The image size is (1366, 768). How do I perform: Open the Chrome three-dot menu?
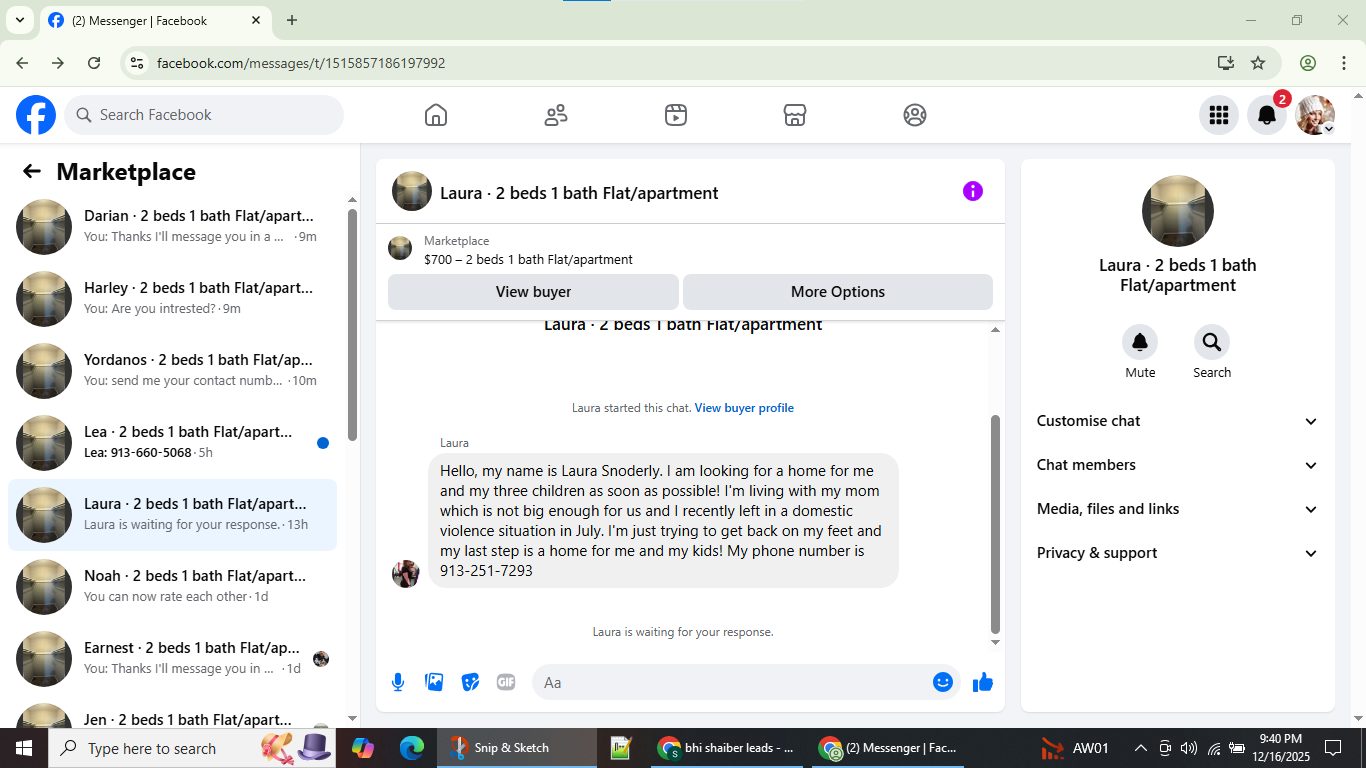pos(1343,63)
